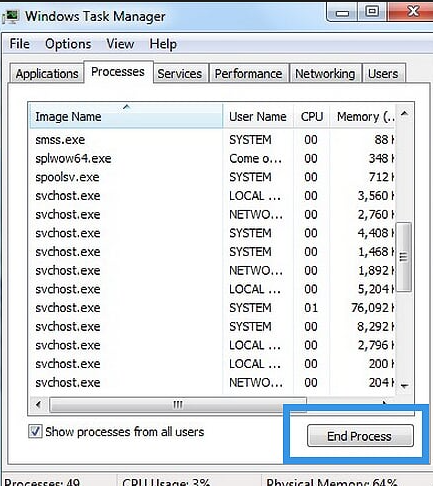Viewport: 435px width, 486px height.
Task: Select the Processes tab
Action: (x=118, y=71)
